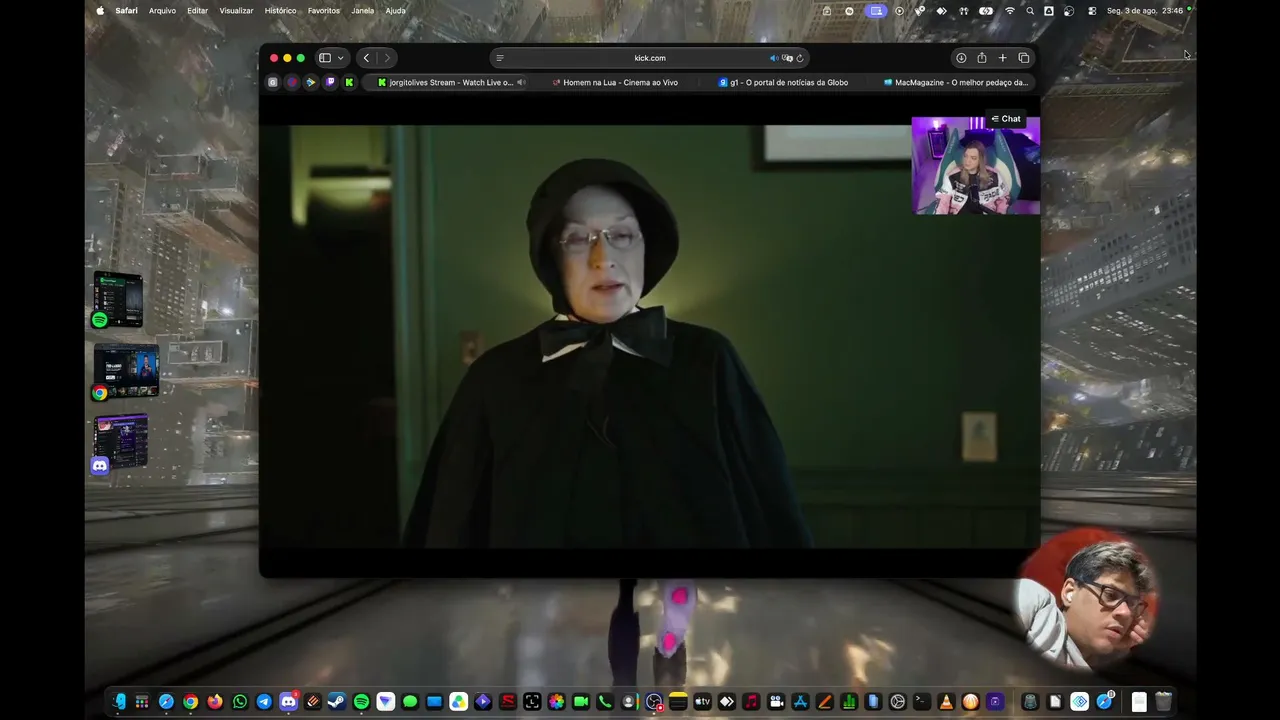Image resolution: width=1280 pixels, height=720 pixels.
Task: Click the kick.com address field
Action: (x=649, y=58)
